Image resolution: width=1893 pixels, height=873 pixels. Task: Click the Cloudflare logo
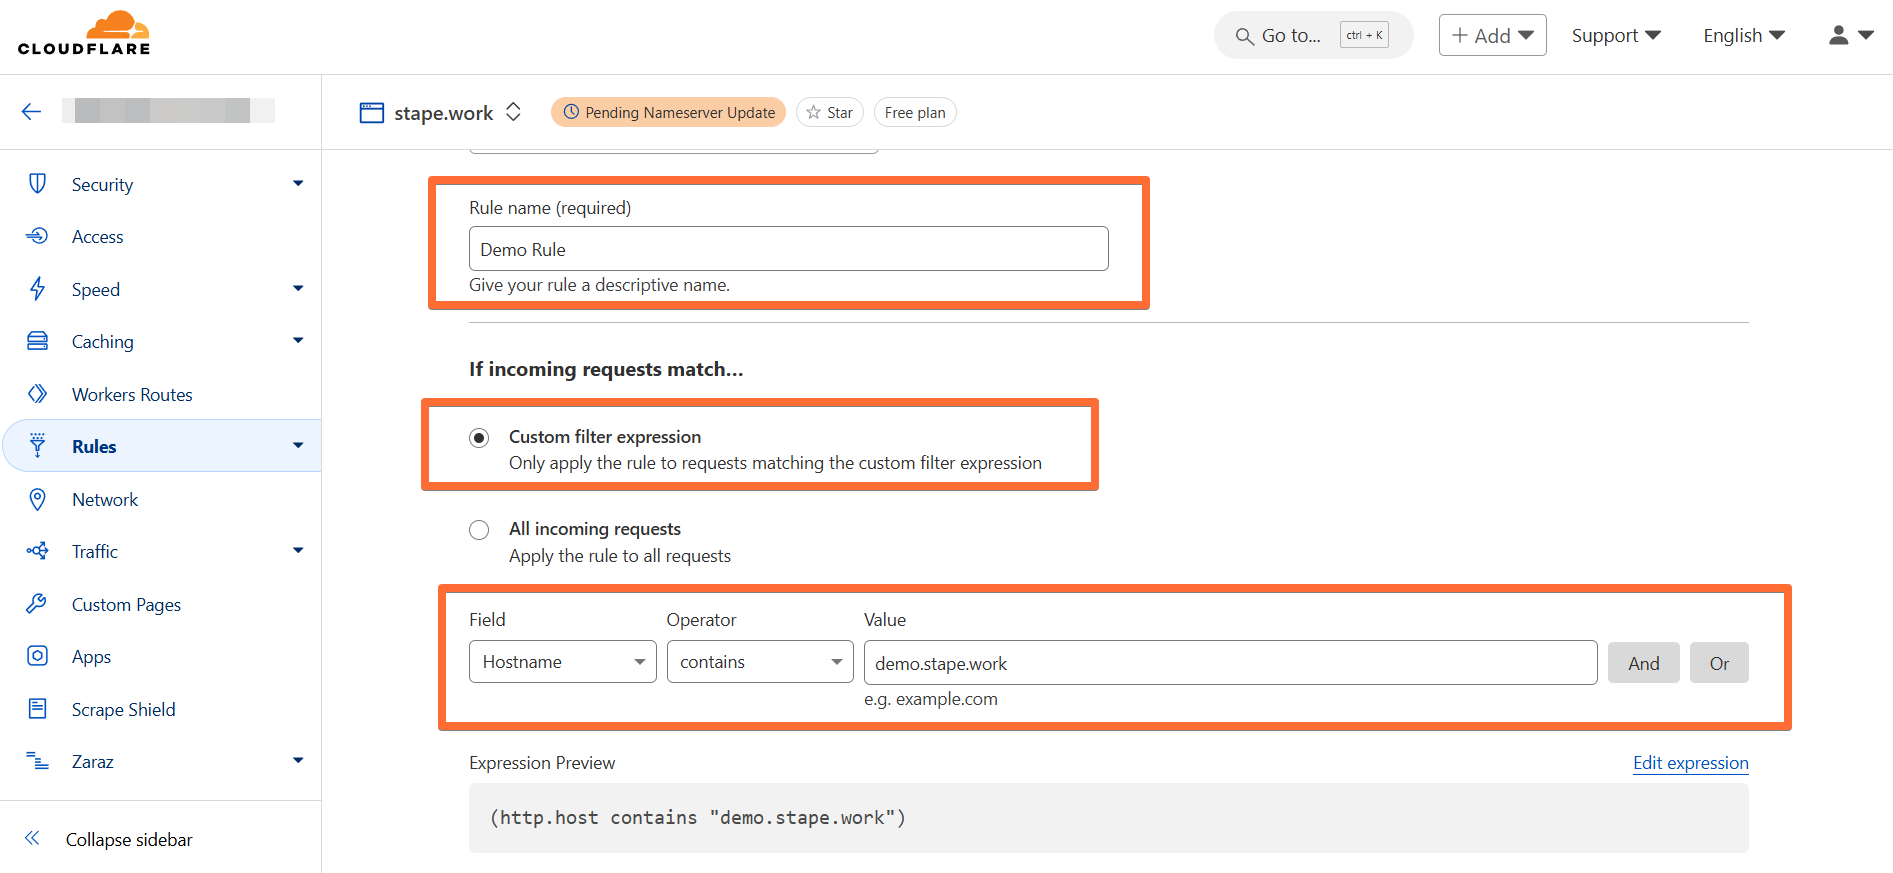pyautogui.click(x=84, y=33)
